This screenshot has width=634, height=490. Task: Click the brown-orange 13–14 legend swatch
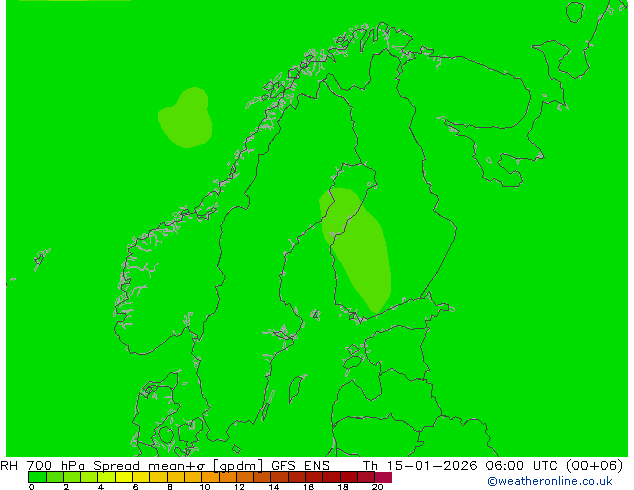(262, 477)
